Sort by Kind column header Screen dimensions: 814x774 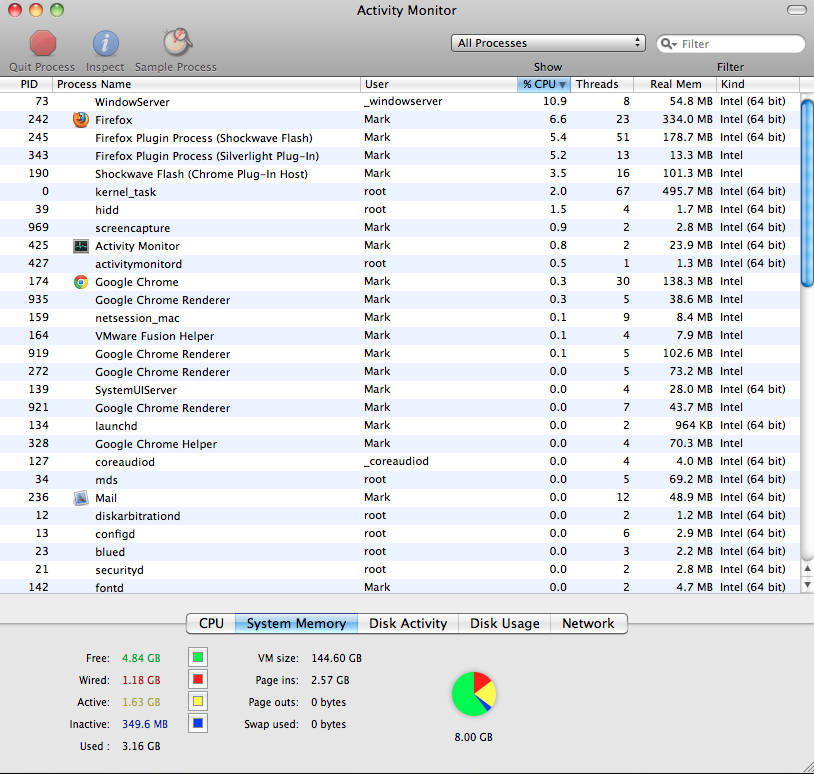coord(758,84)
